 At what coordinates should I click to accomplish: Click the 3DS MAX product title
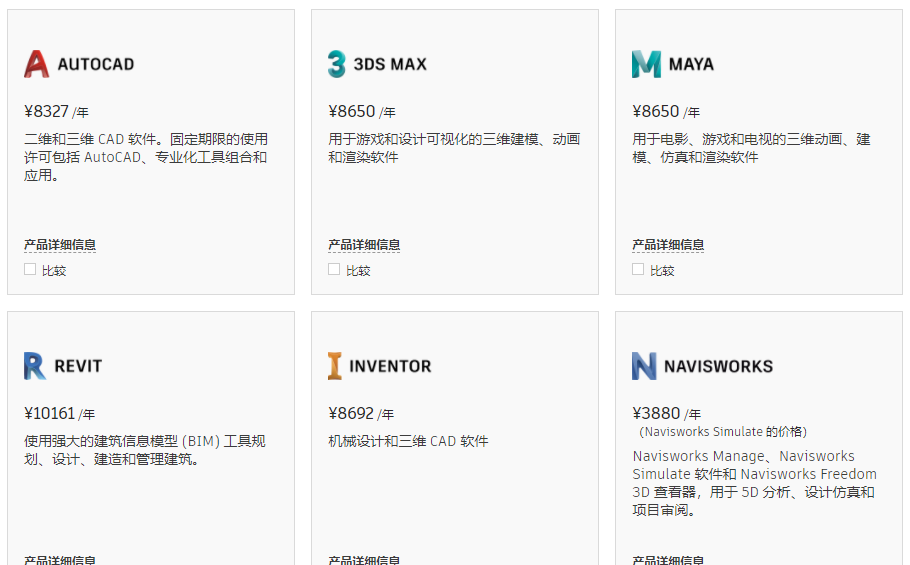pyautogui.click(x=390, y=64)
